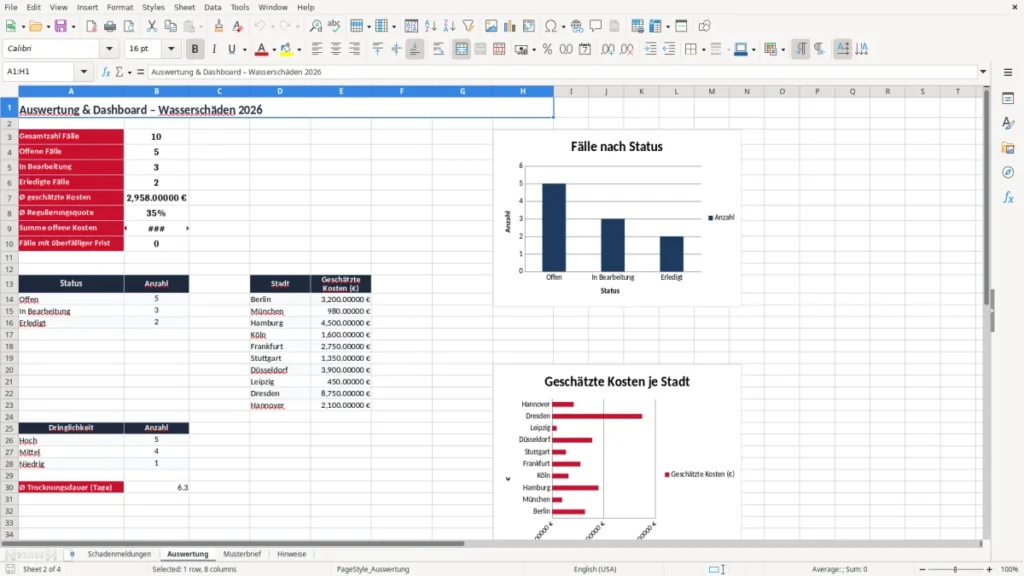Switch to the Schadenmeldungen sheet tab
This screenshot has width=1024, height=576.
[119, 554]
